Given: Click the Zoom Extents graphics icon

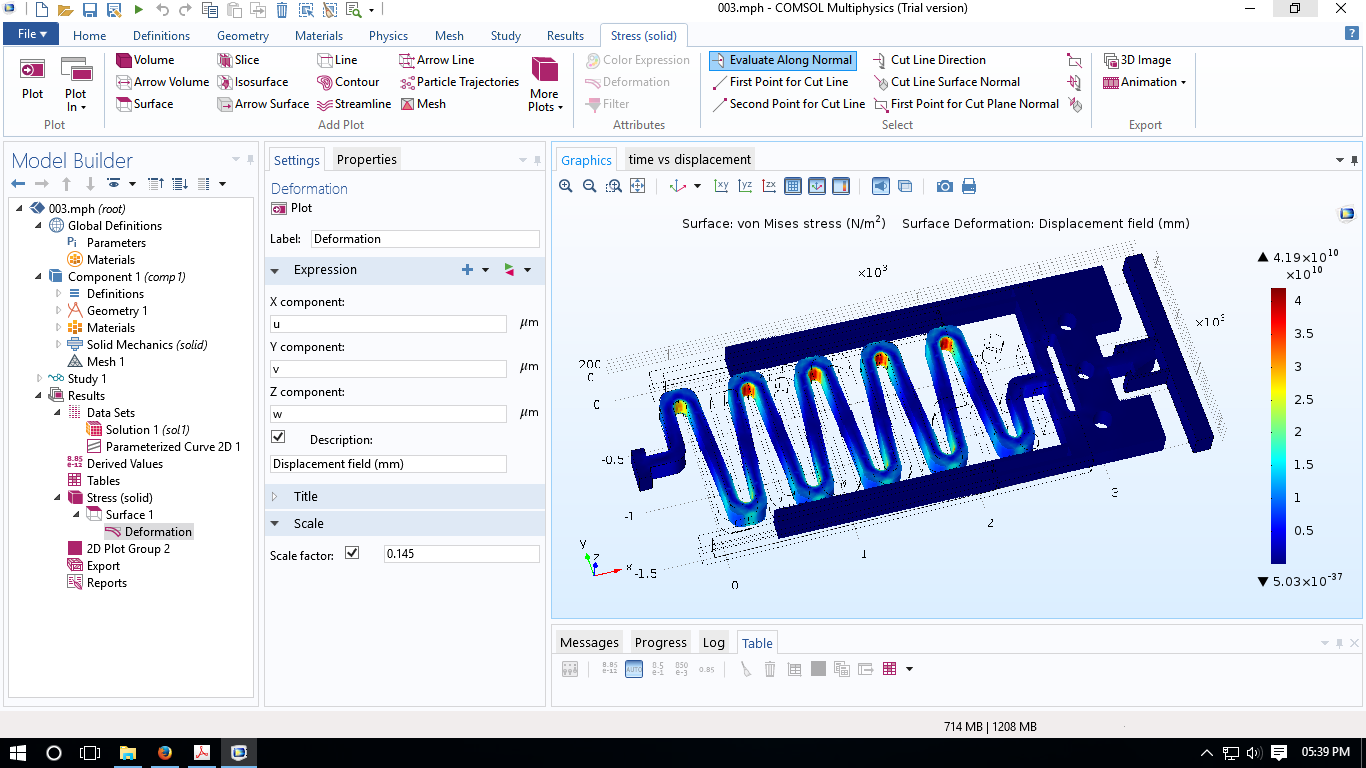Looking at the screenshot, I should tap(637, 186).
